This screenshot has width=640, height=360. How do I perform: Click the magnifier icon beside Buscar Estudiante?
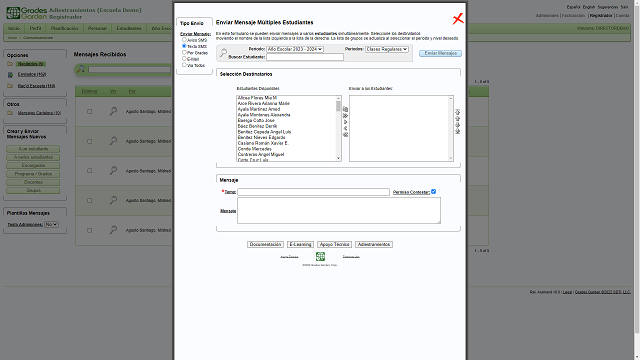223,53
